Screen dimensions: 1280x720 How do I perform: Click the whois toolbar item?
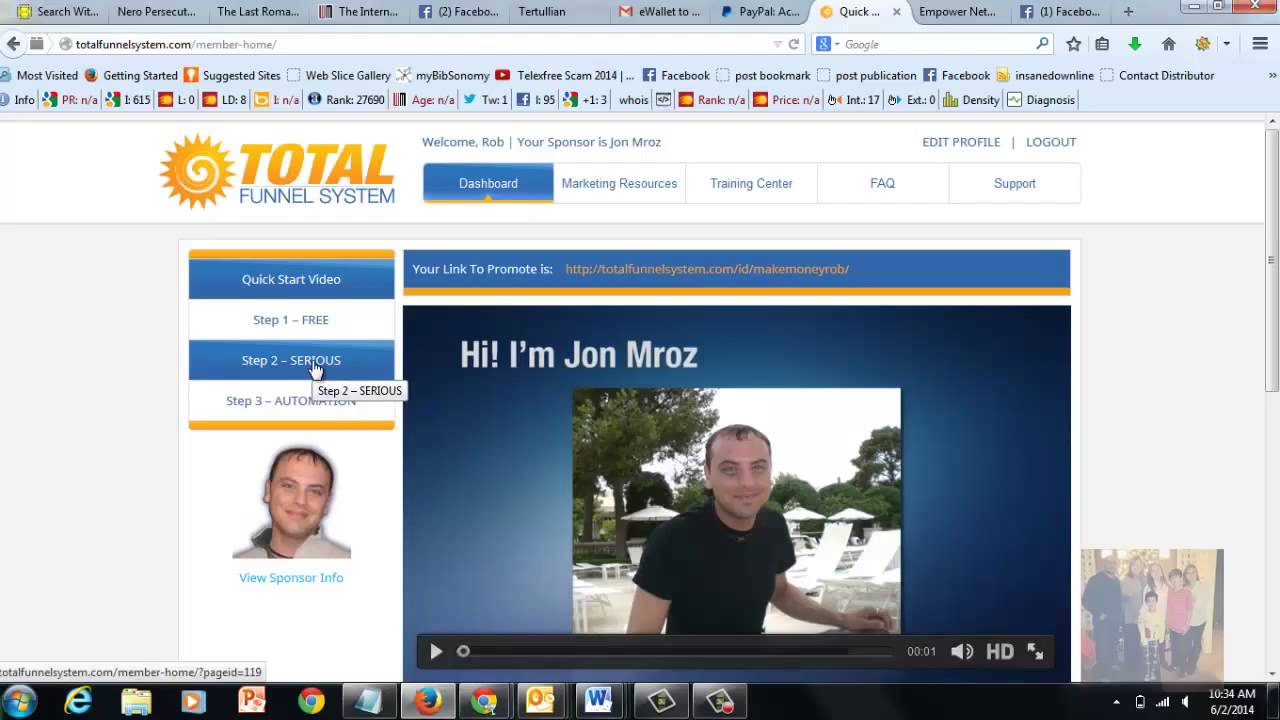coord(633,100)
